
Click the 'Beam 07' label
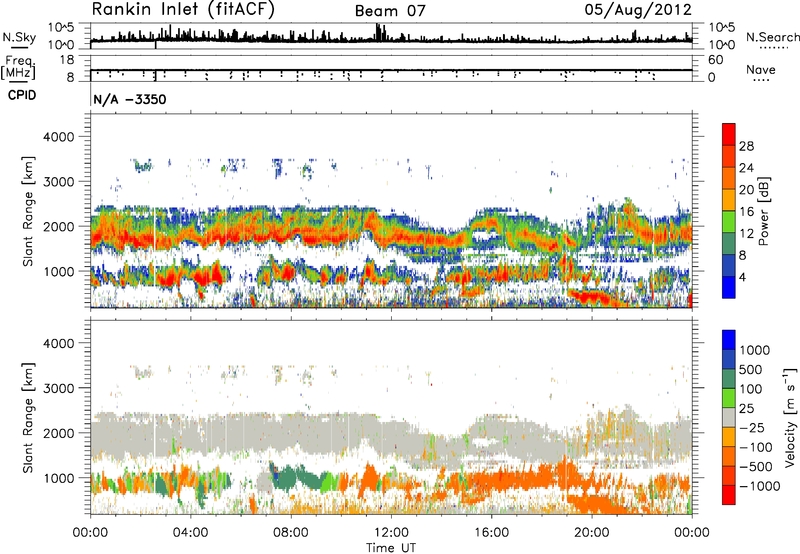pos(390,11)
